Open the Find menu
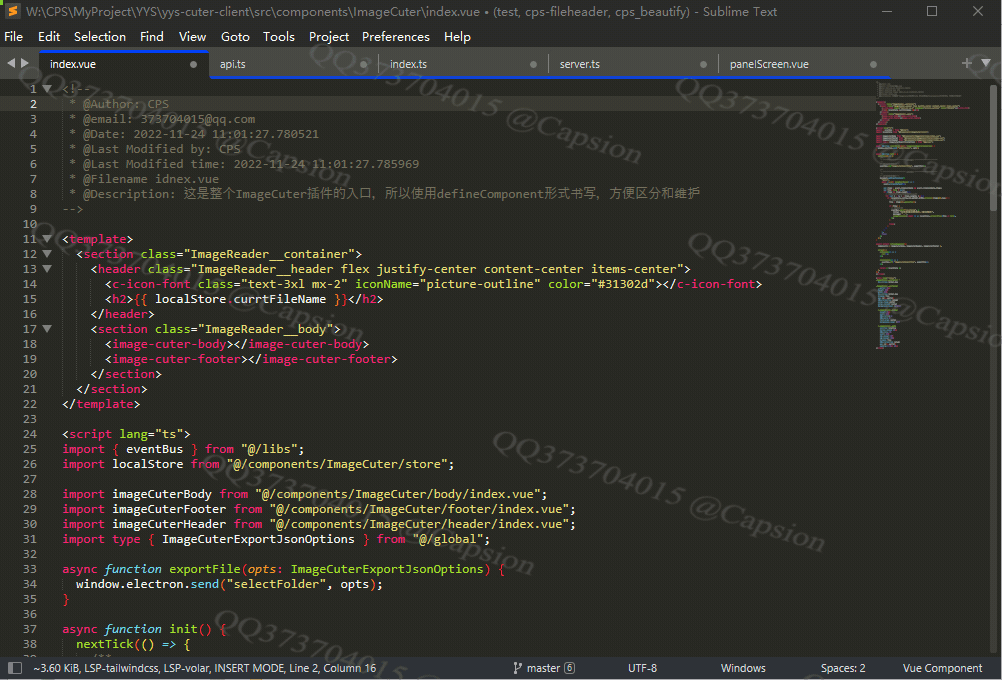Viewport: 1002px width, 680px height. 151,37
